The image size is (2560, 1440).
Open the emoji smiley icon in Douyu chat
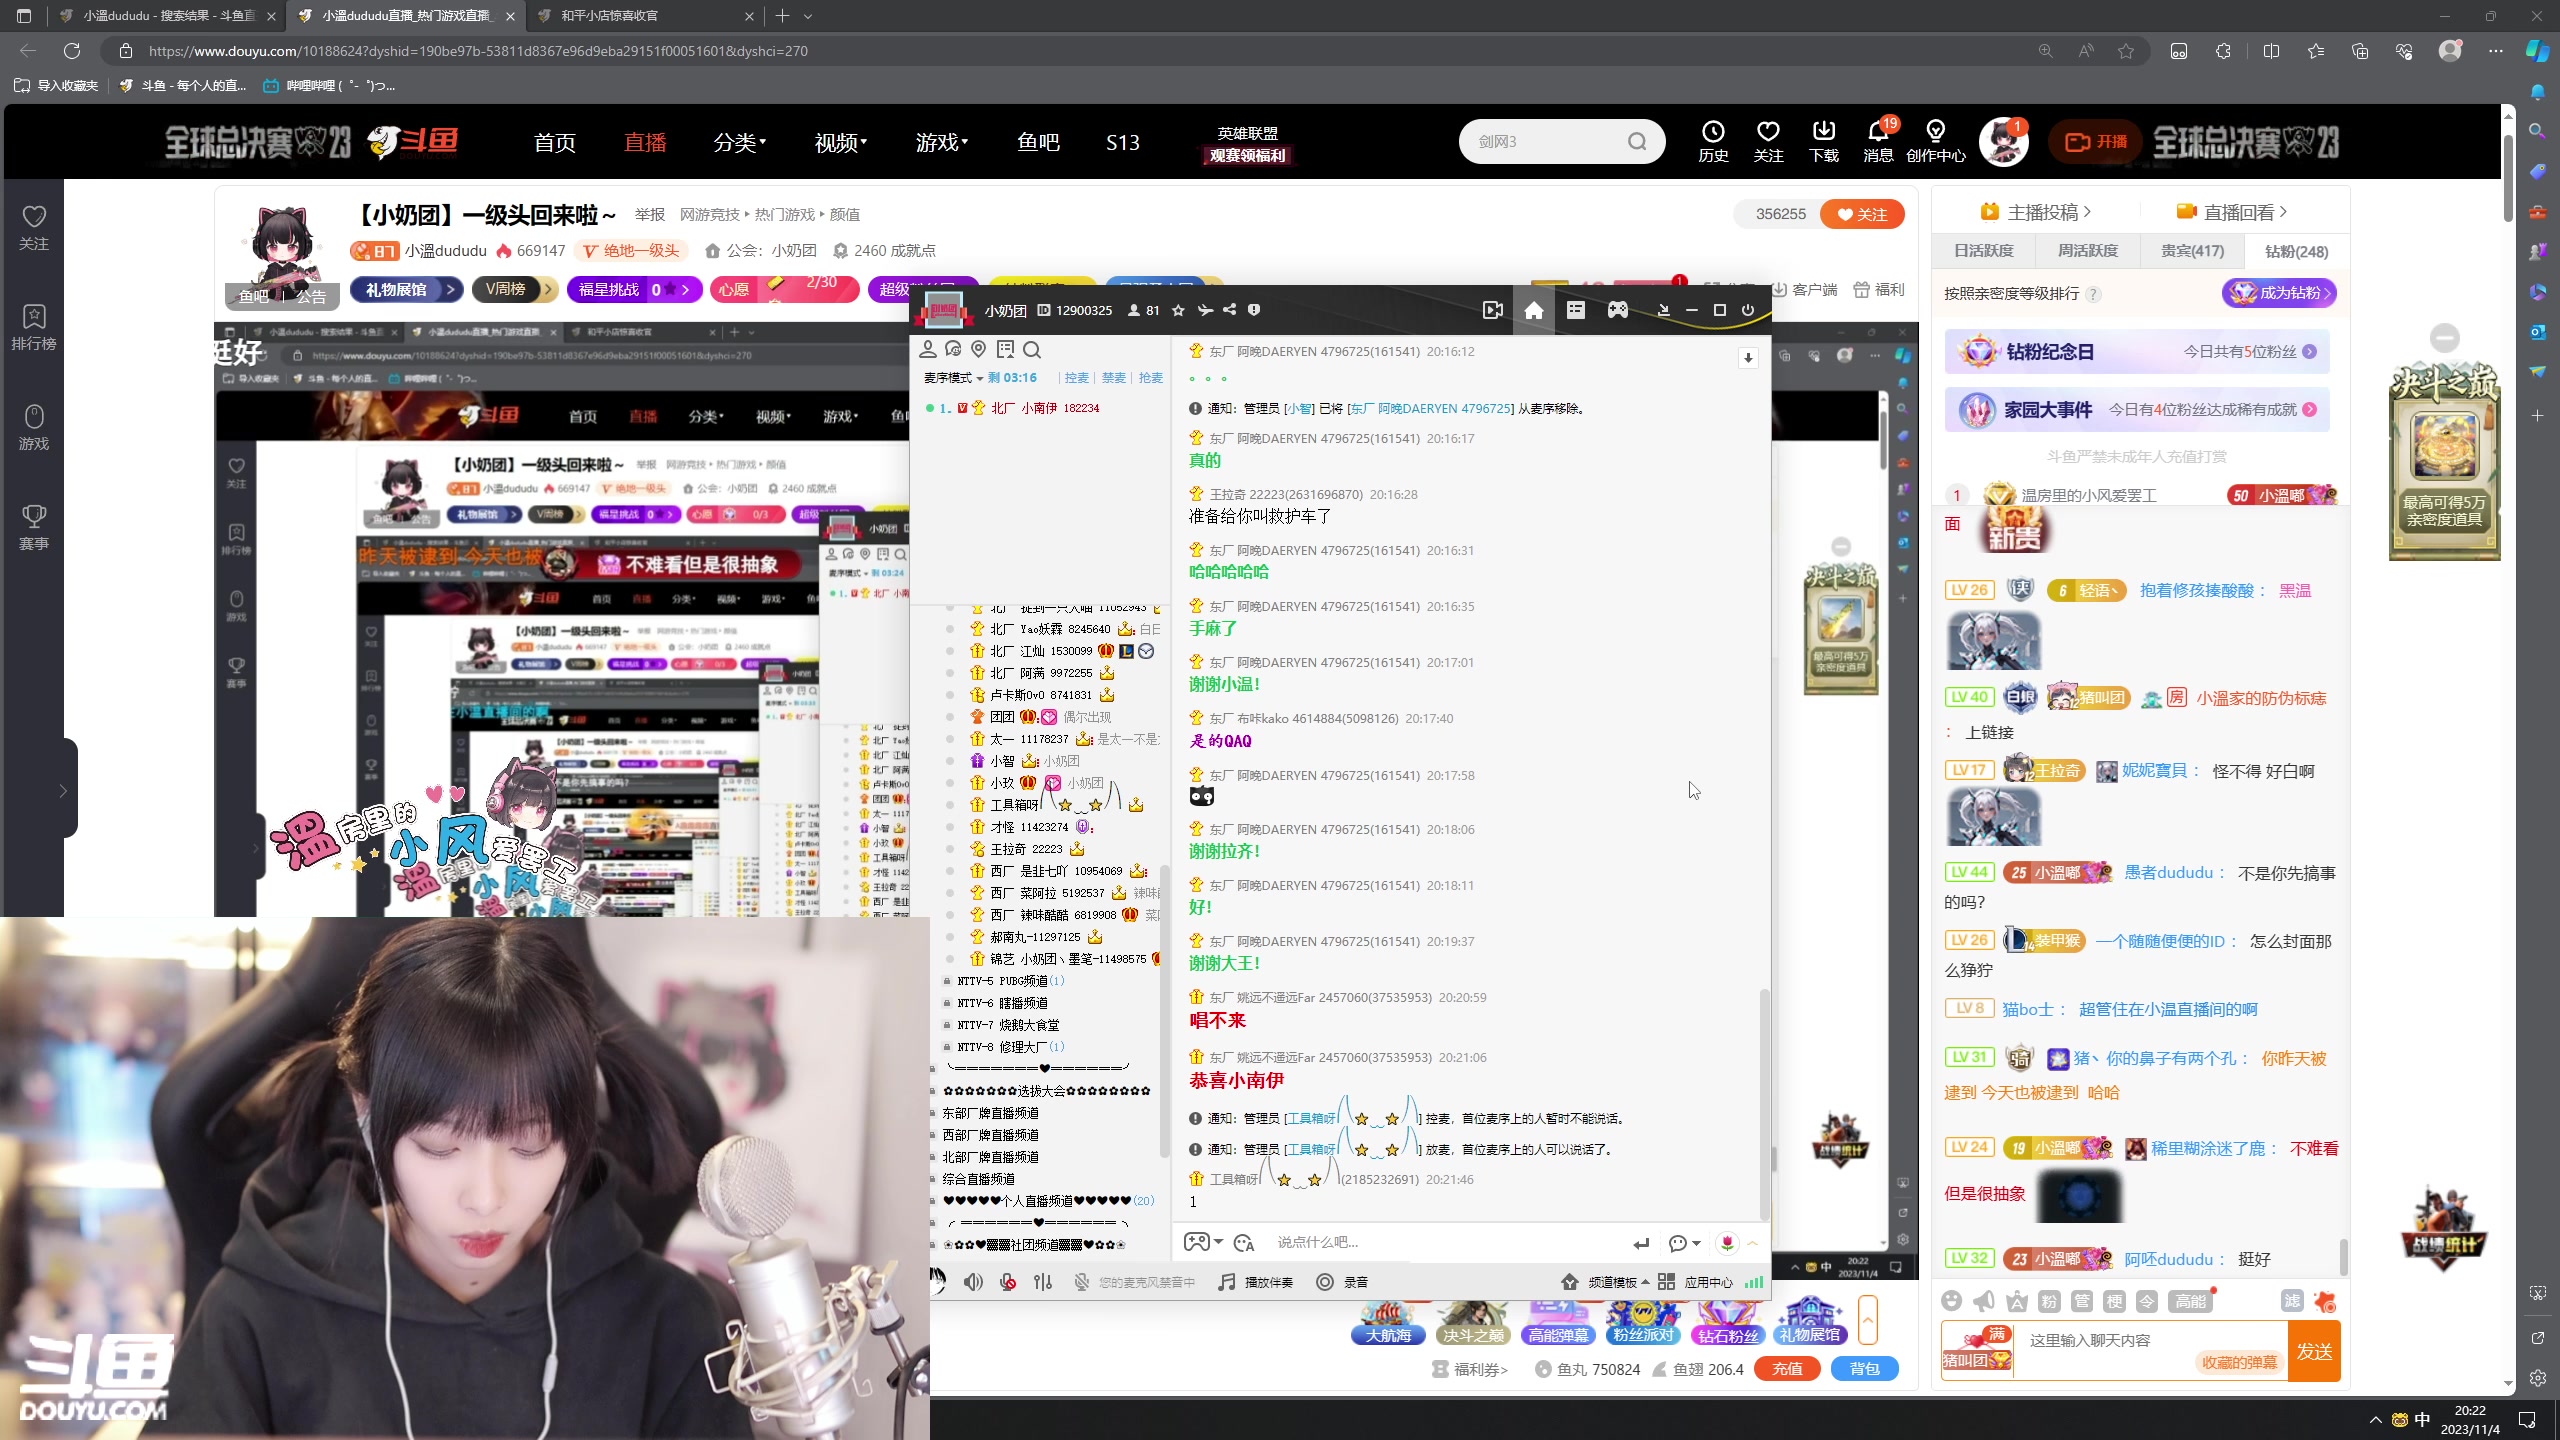(x=1951, y=1300)
